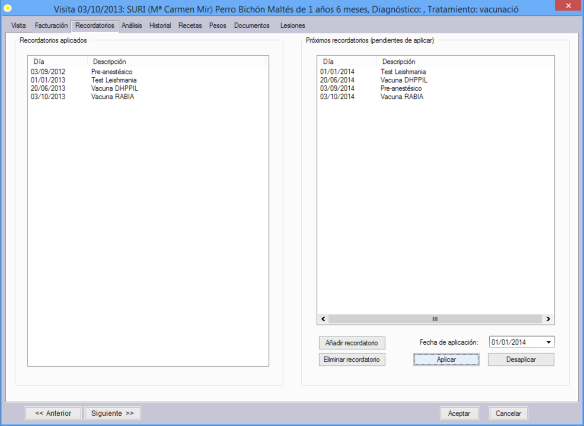Viewport: 584px width, 426px height.
Task: Click the Desaplicar button
Action: 521,359
